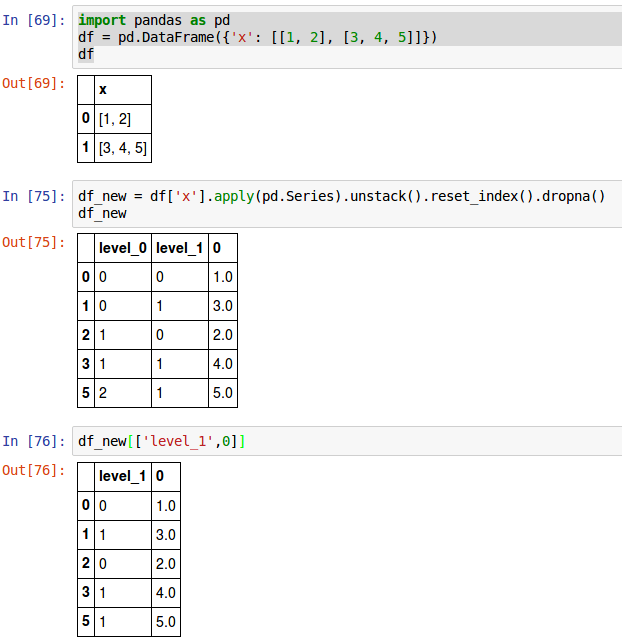Click the [3, 4, 5] cell in Out[69] table
622x644 pixels.
pyautogui.click(x=123, y=148)
